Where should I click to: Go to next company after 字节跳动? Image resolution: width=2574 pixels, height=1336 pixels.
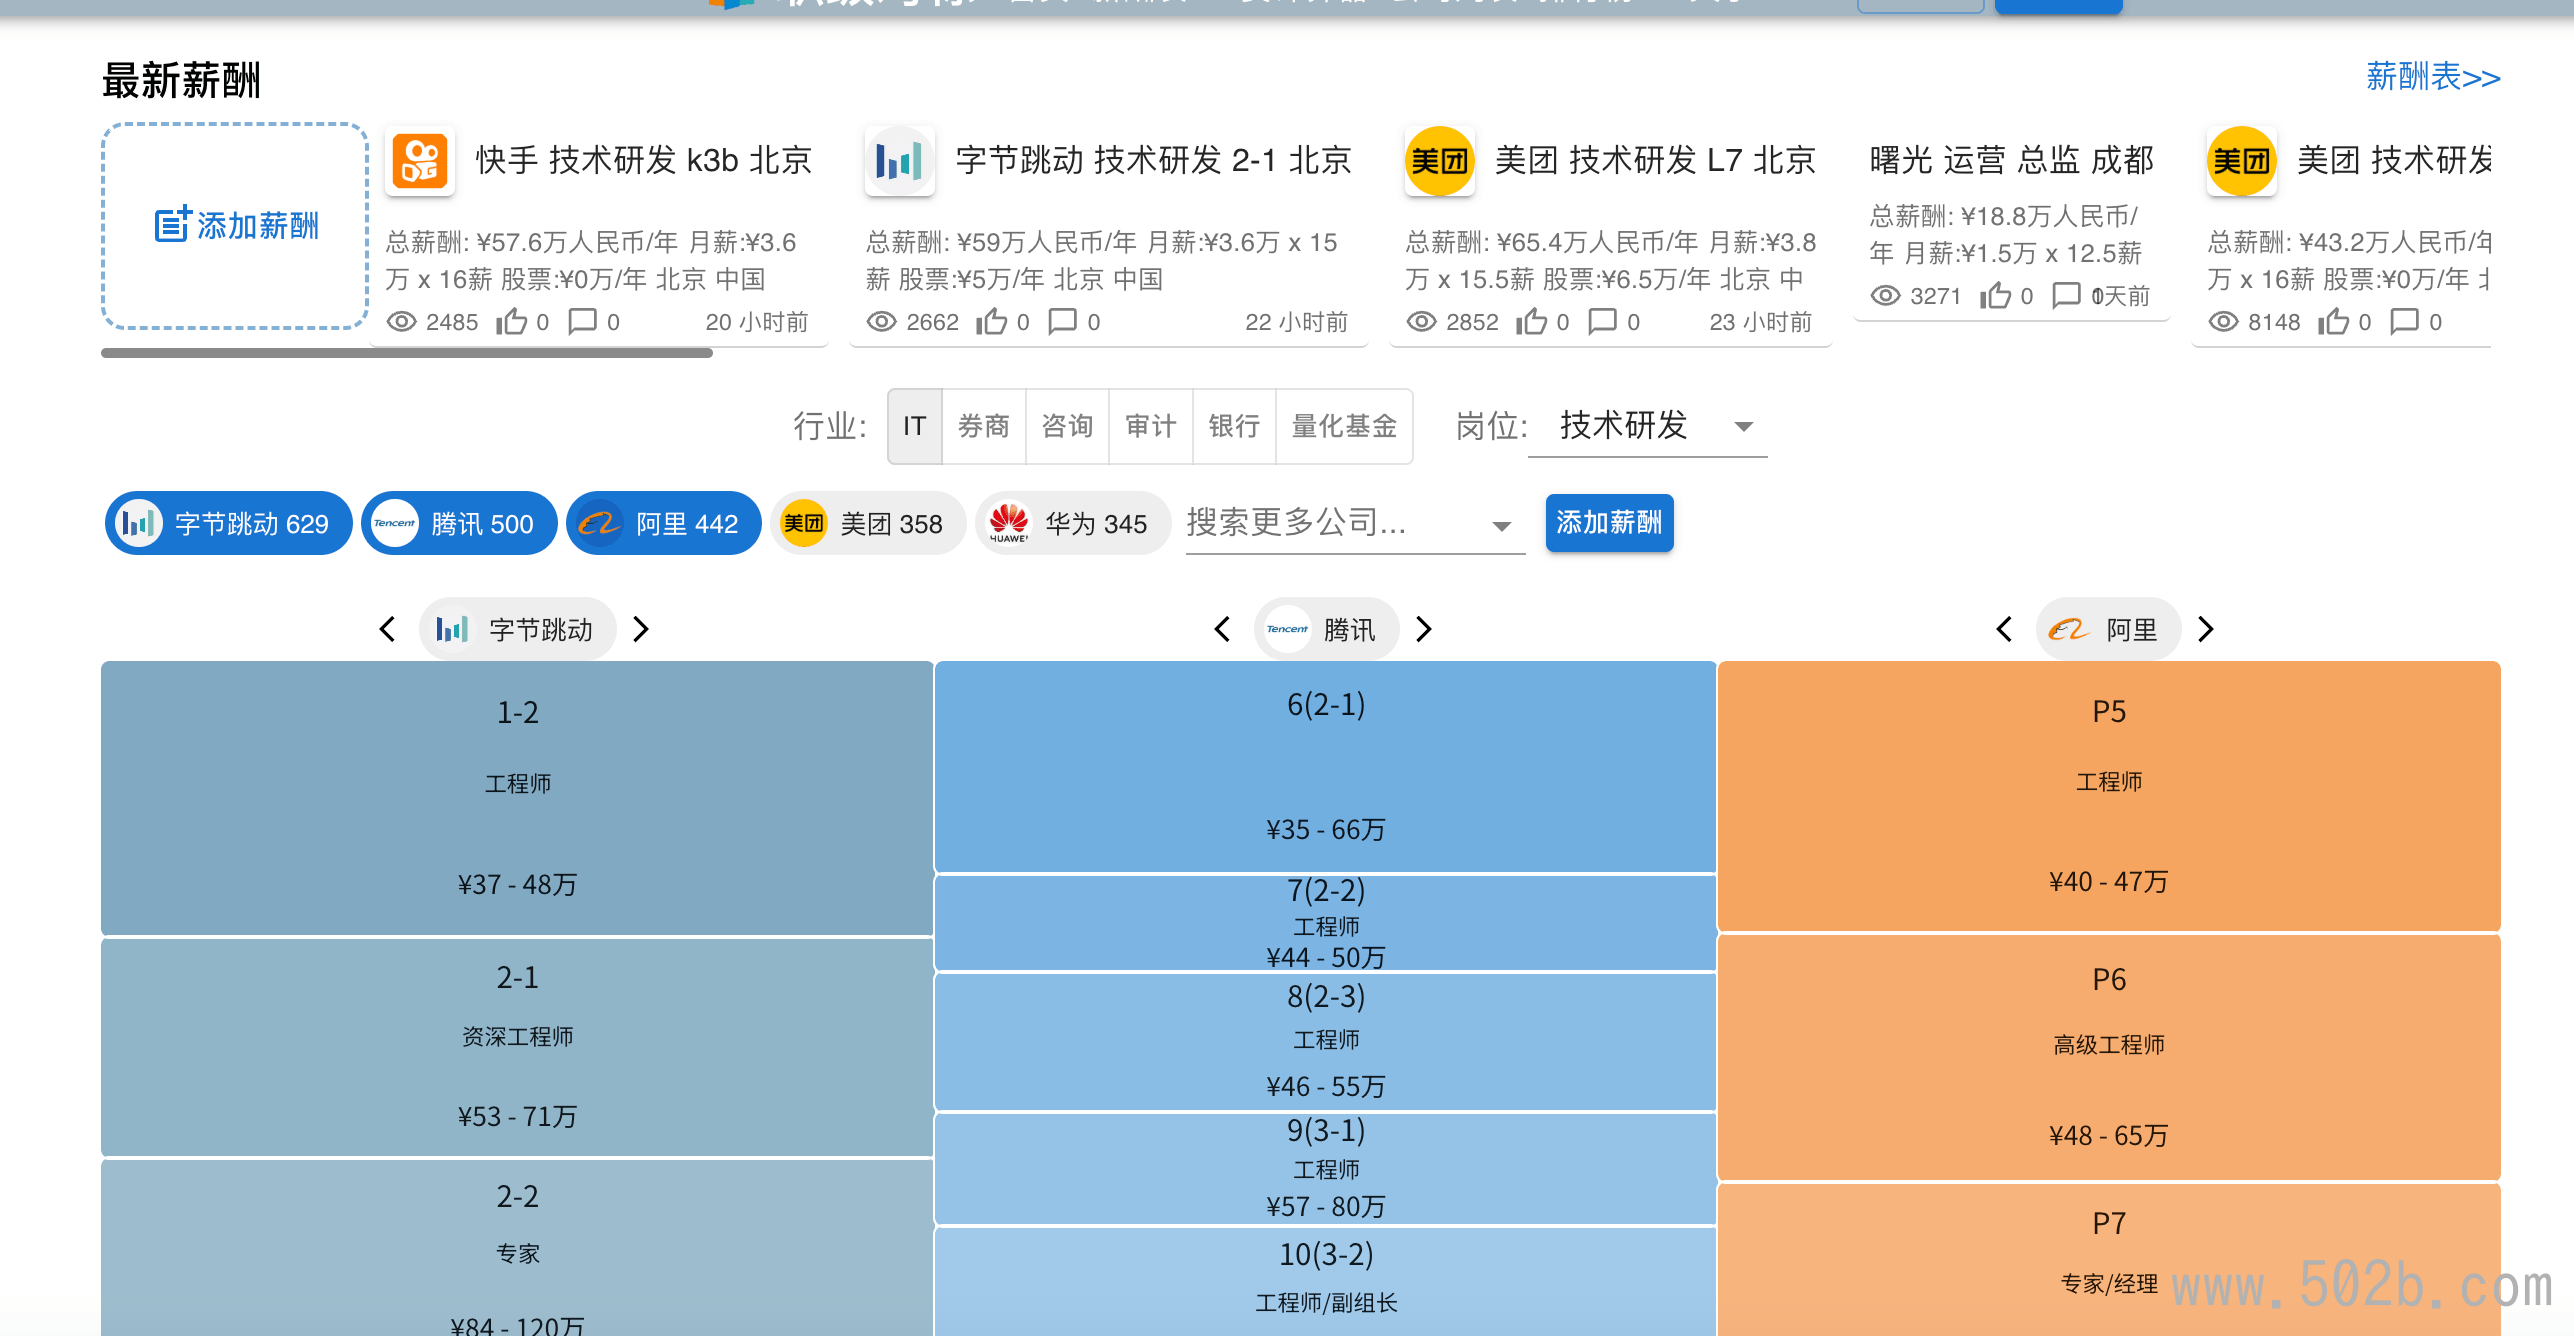[x=641, y=629]
